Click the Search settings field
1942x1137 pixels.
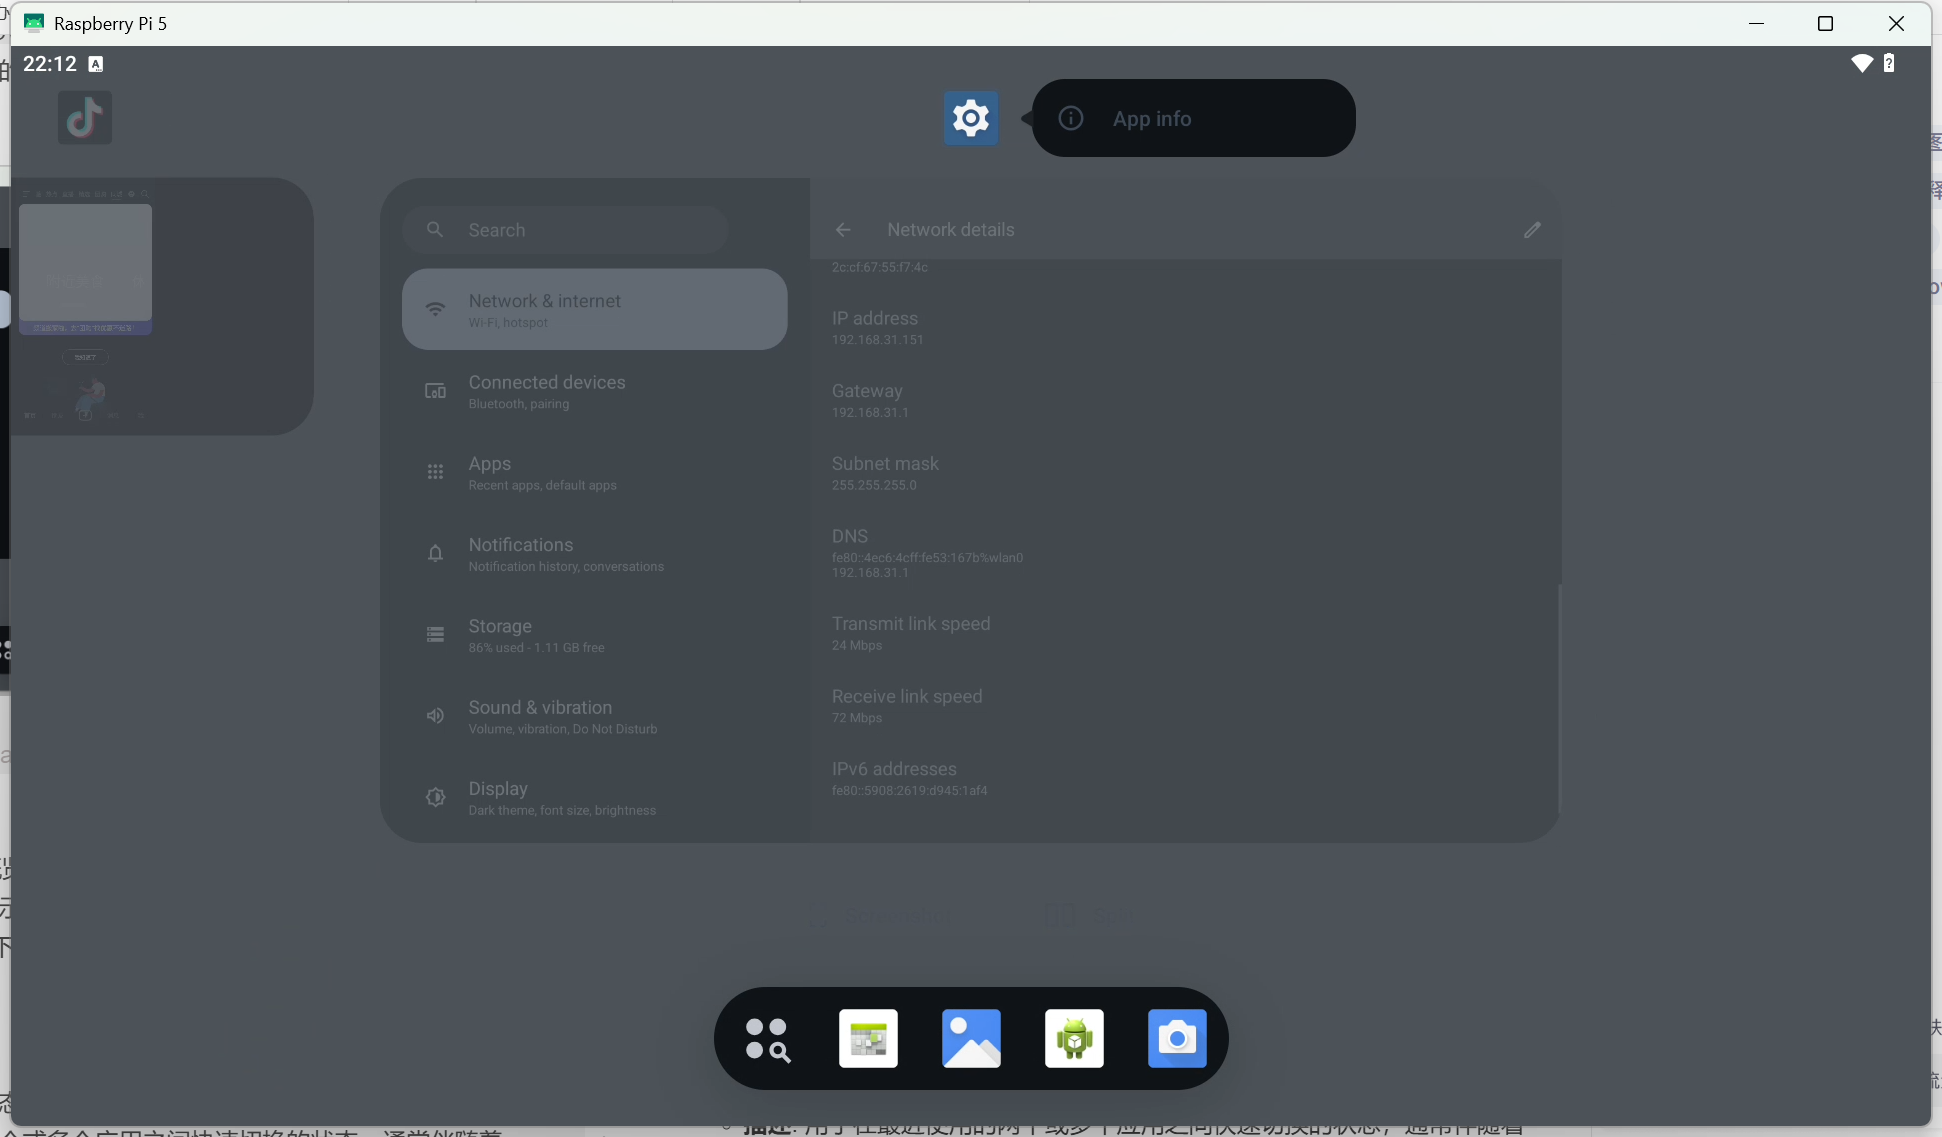click(565, 230)
